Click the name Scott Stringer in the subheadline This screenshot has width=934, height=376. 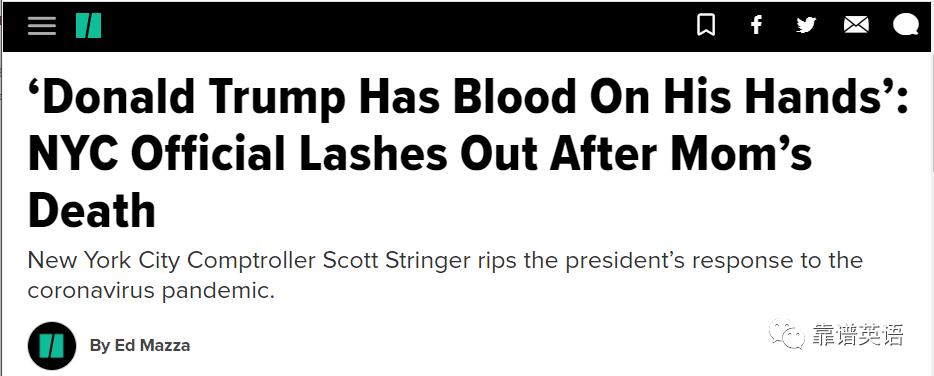tap(397, 261)
